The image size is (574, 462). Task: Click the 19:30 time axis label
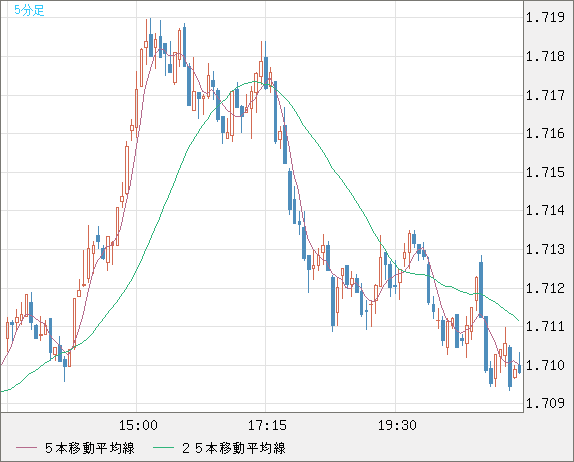[x=397, y=425]
